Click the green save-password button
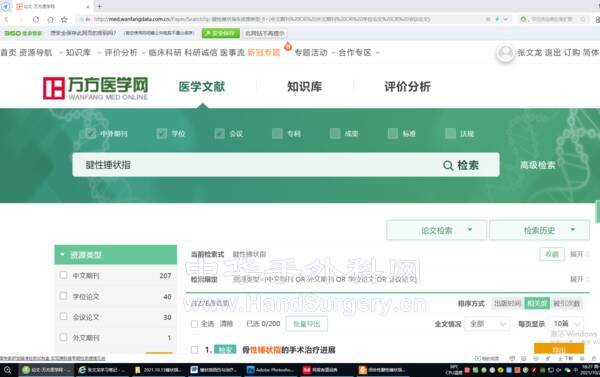Image resolution: width=600 pixels, height=377 pixels. [220, 33]
